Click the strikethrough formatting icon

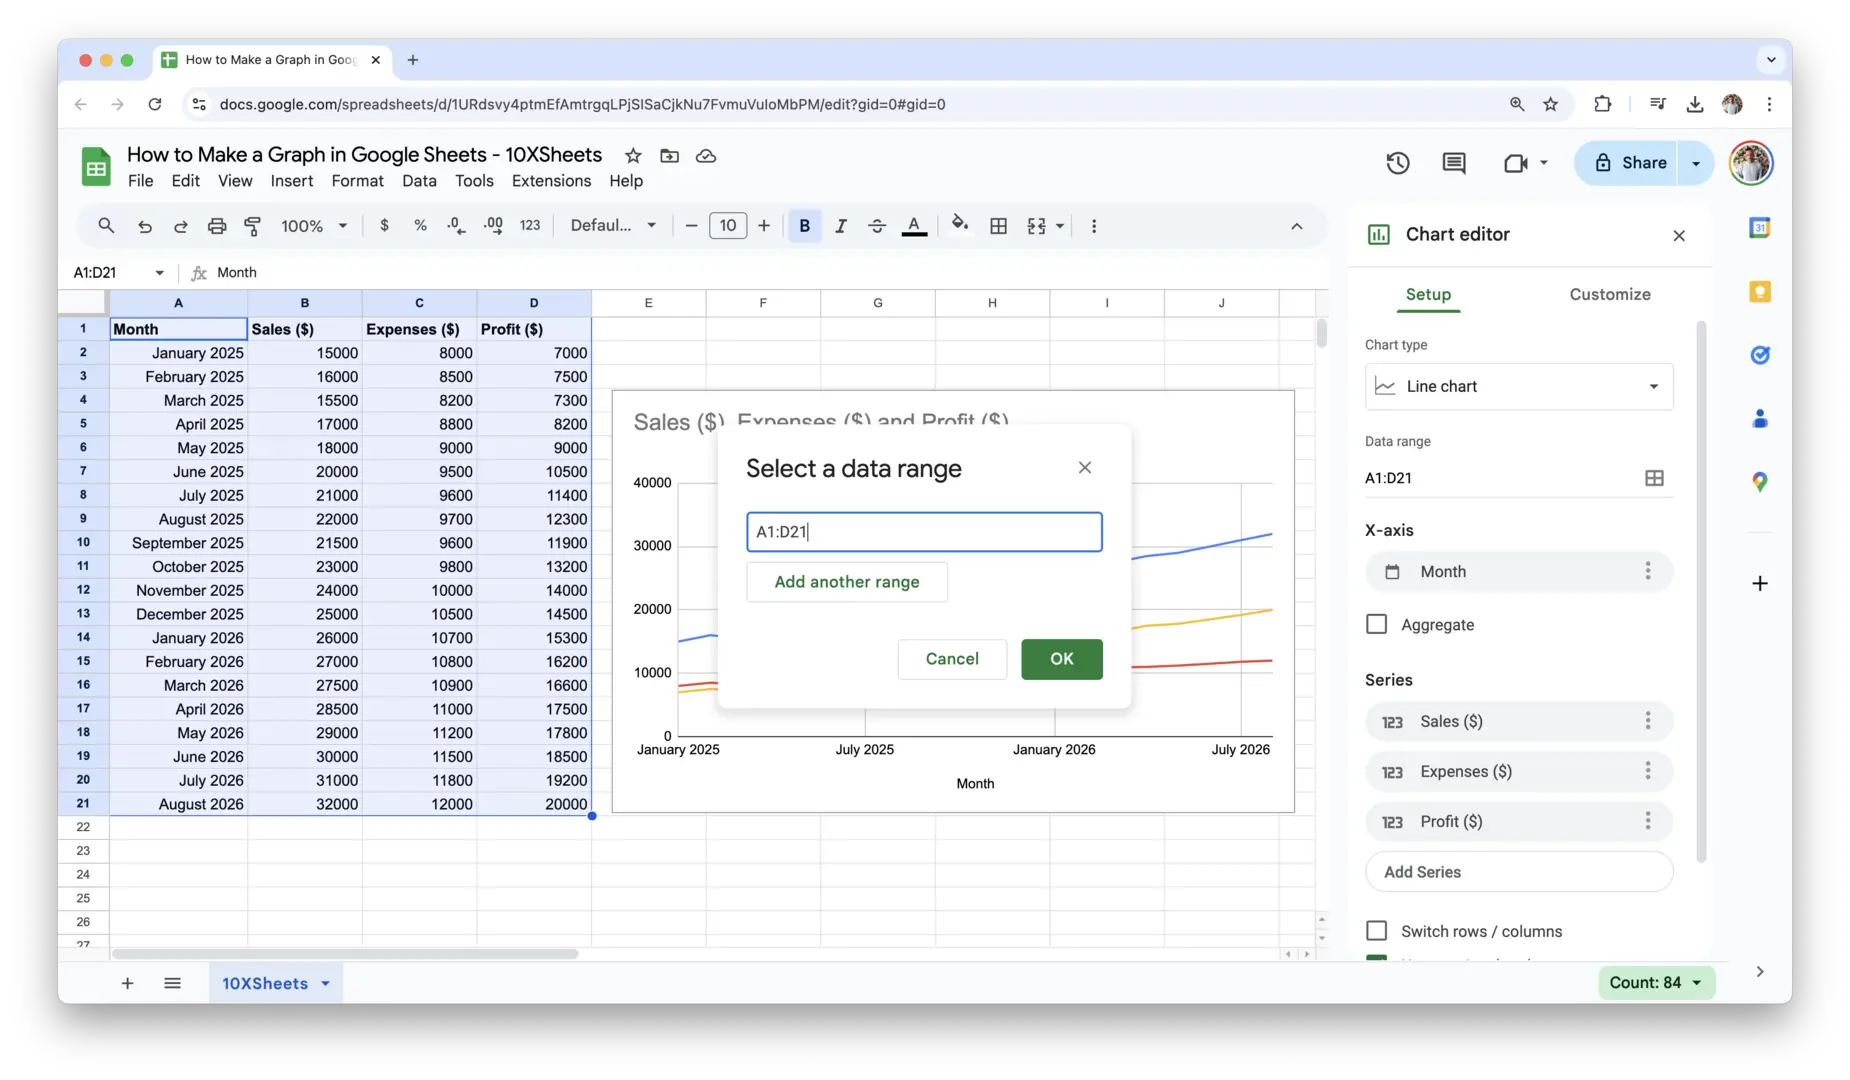pyautogui.click(x=877, y=226)
